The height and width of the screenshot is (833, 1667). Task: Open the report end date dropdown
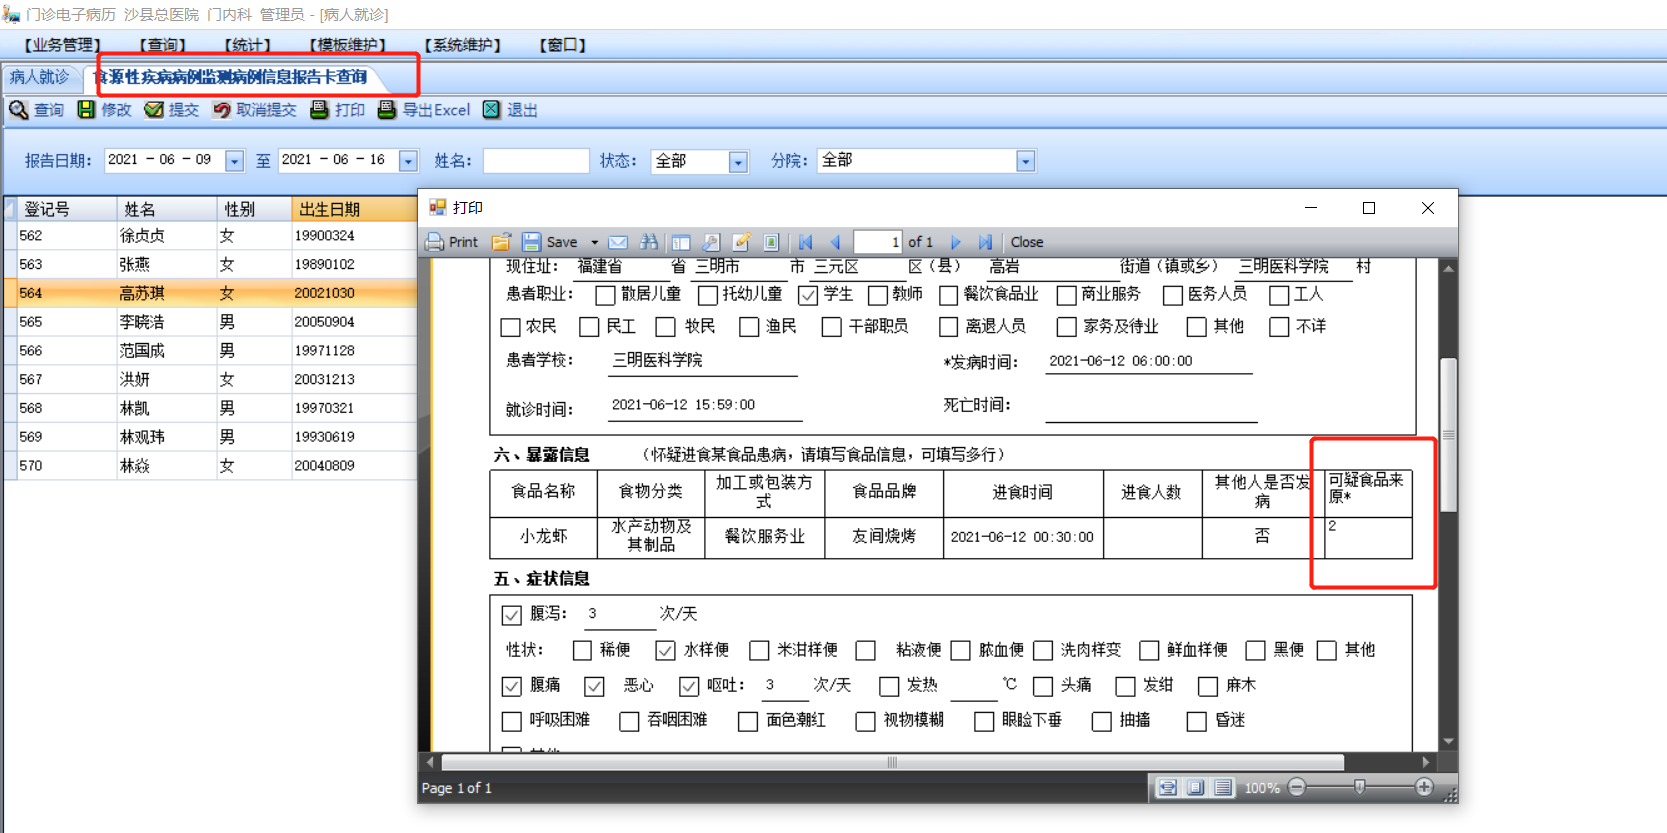(408, 161)
